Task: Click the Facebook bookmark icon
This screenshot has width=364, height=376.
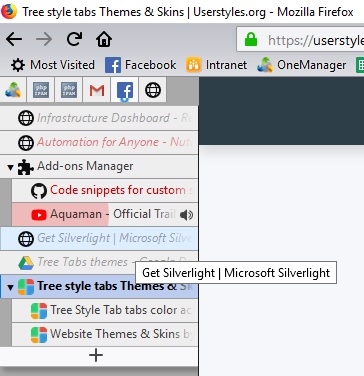Action: click(x=113, y=65)
